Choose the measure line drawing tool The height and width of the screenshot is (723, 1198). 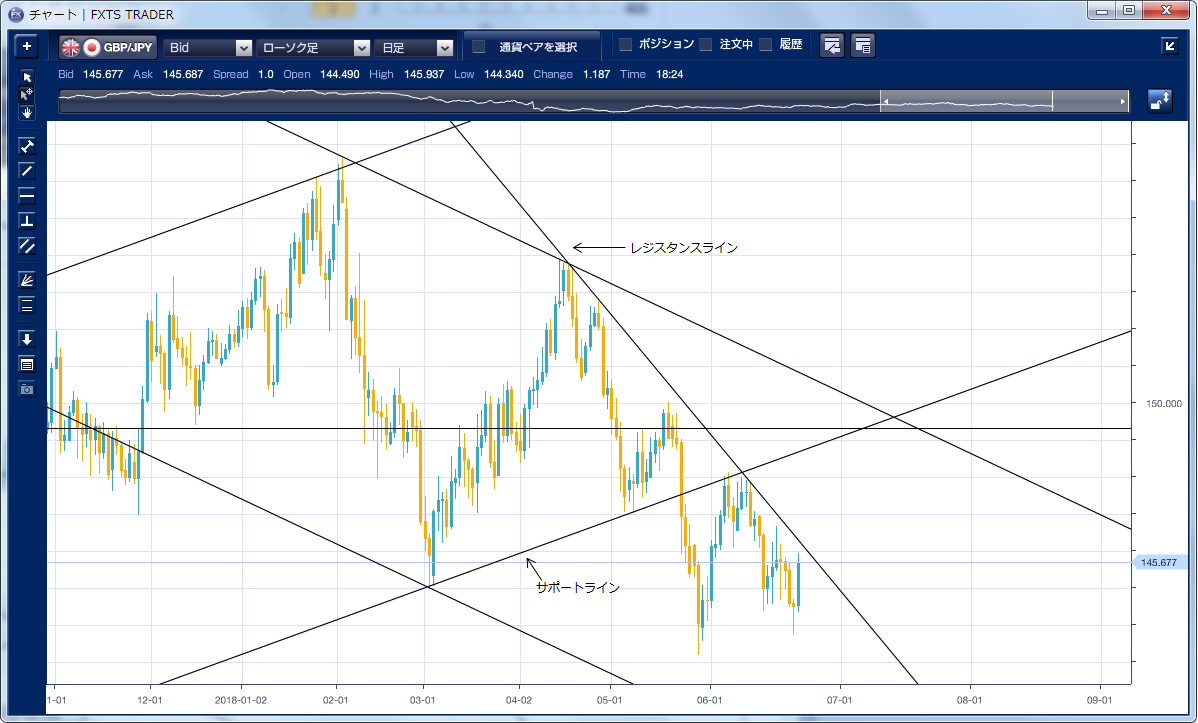pos(27,146)
